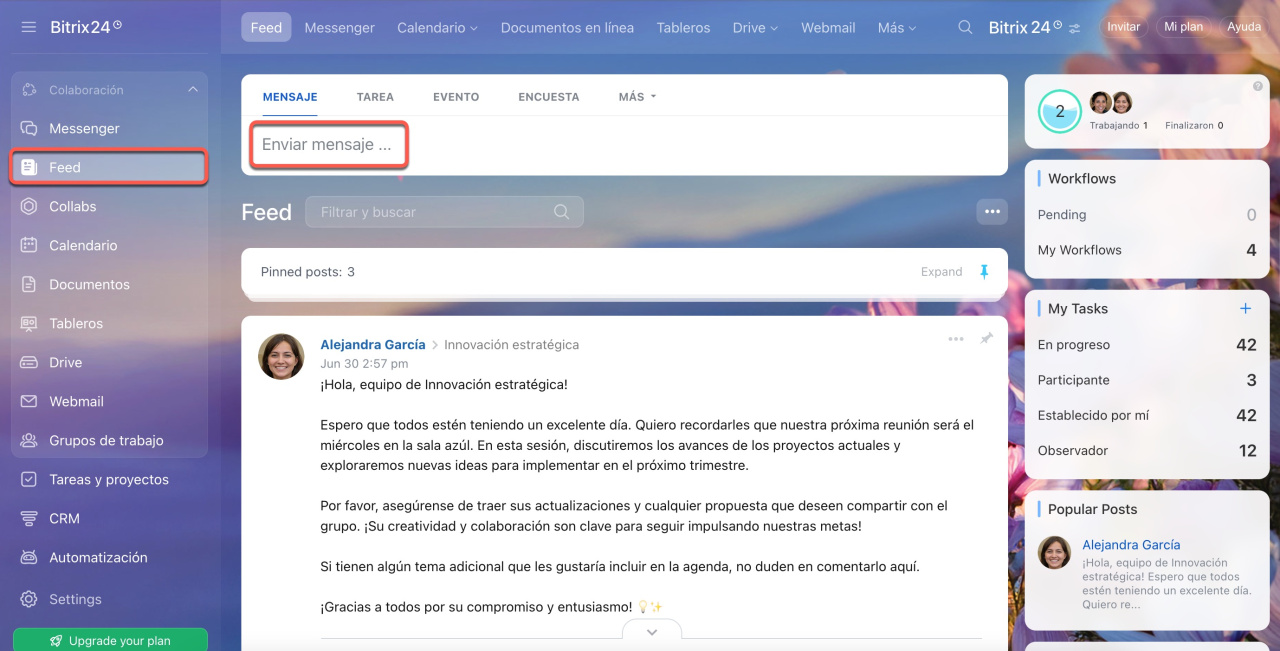Click the settings sliders icon beside top Bitrix24
The height and width of the screenshot is (651, 1280).
[1074, 28]
